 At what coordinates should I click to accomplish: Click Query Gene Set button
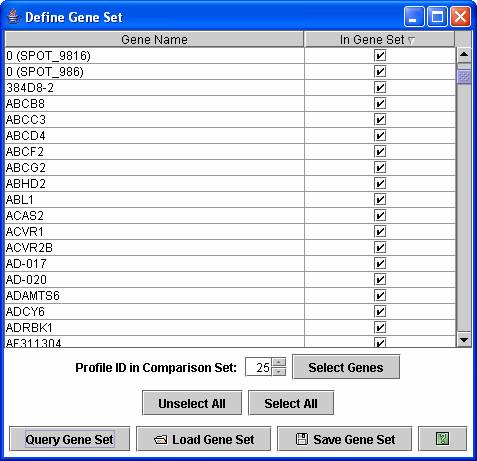[x=69, y=439]
